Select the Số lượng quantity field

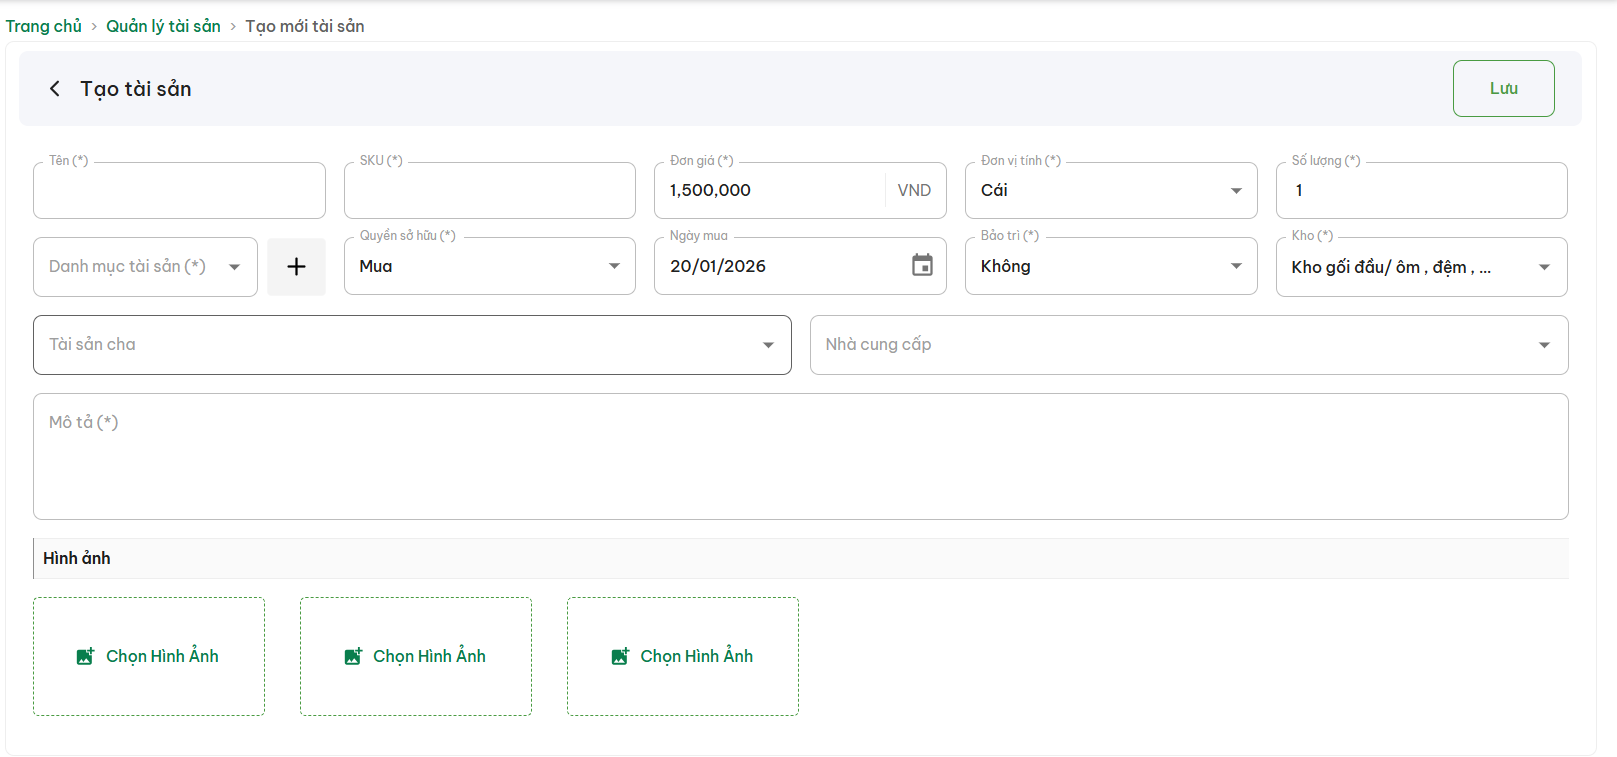coord(1420,191)
